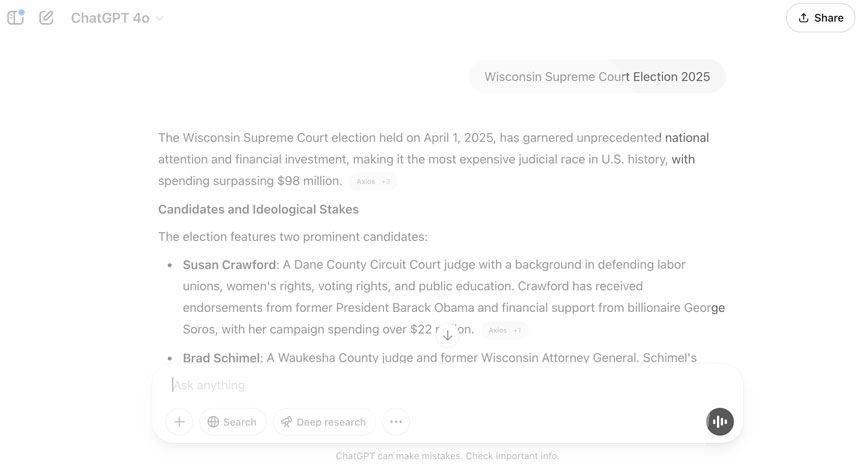Click the scroll-to-bottom arrow icon
The image size is (860, 468).
tap(447, 335)
